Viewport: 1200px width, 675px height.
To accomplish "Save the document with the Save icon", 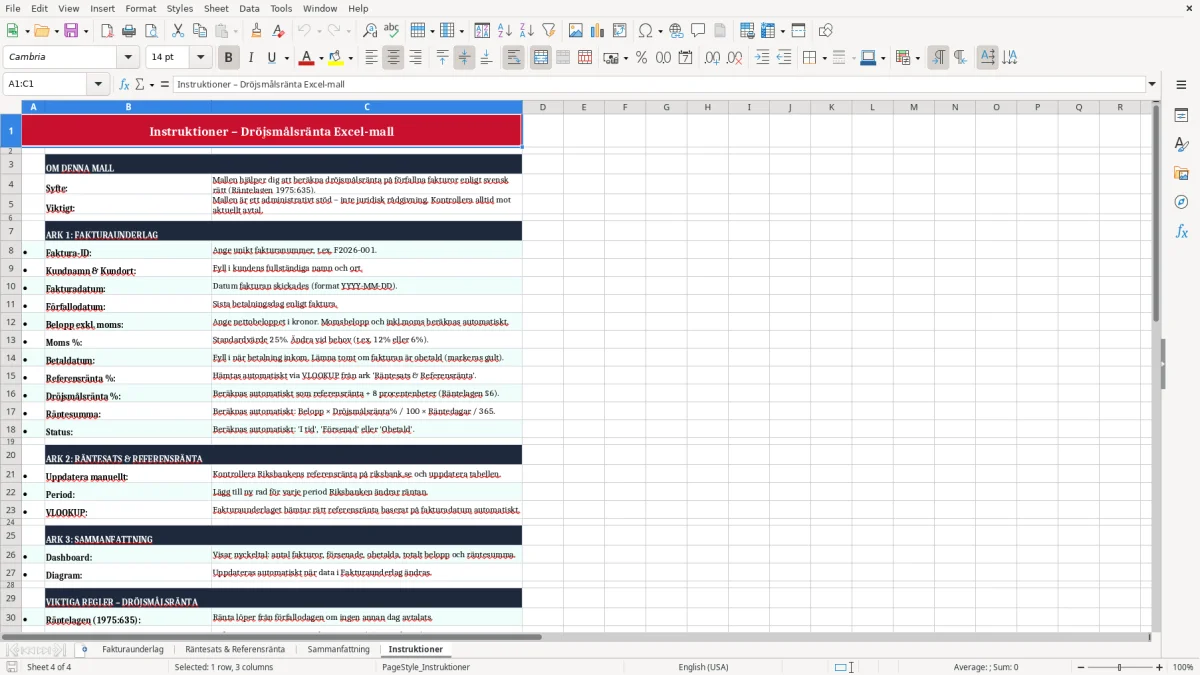I will click(x=71, y=31).
